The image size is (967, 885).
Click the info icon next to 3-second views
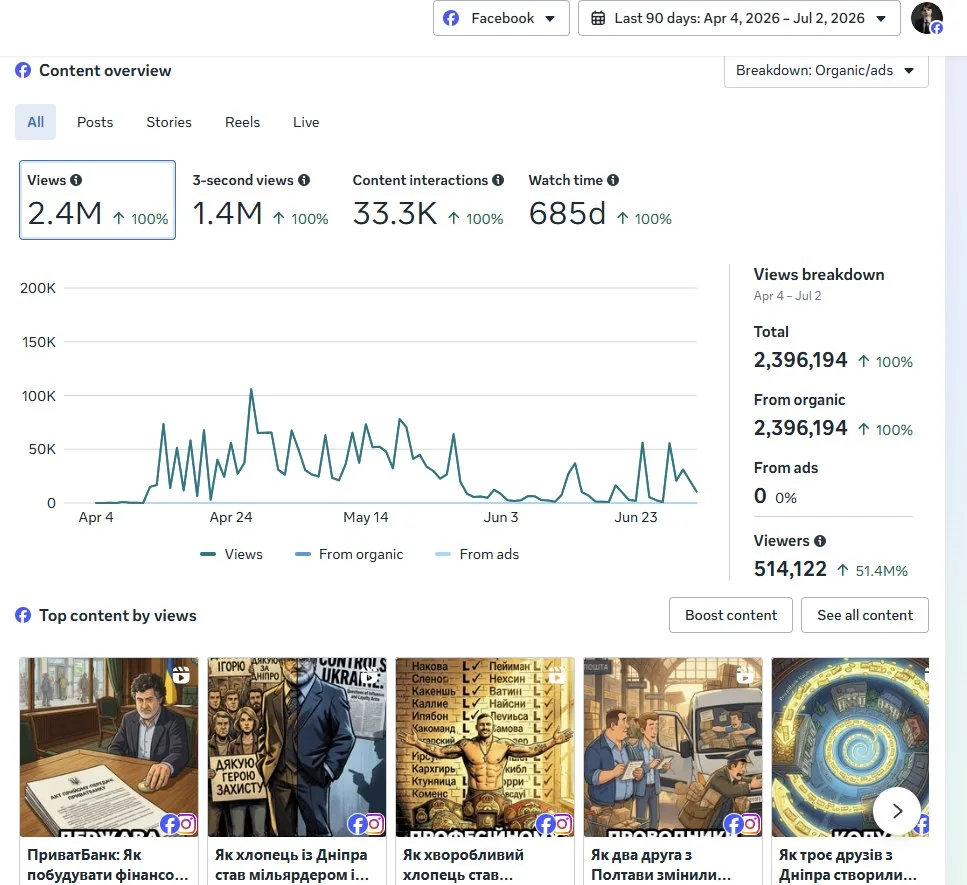click(304, 180)
